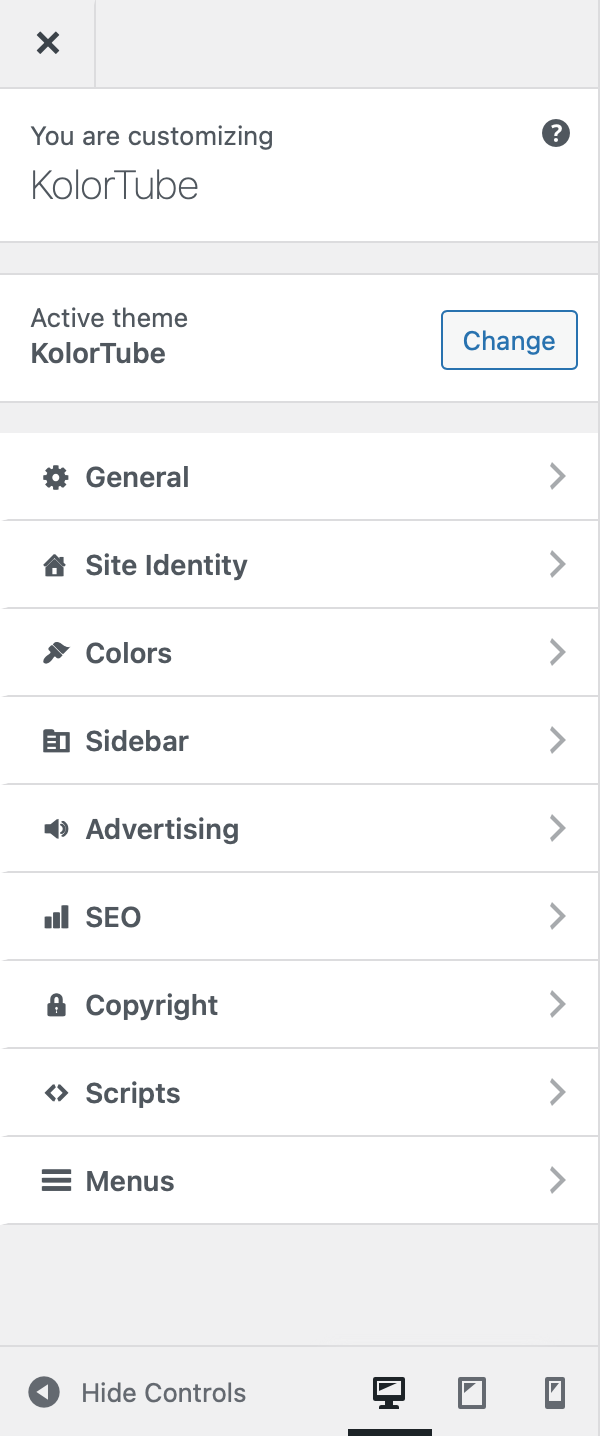Expand the Advertising section chevron
The height and width of the screenshot is (1436, 600).
coord(558,829)
